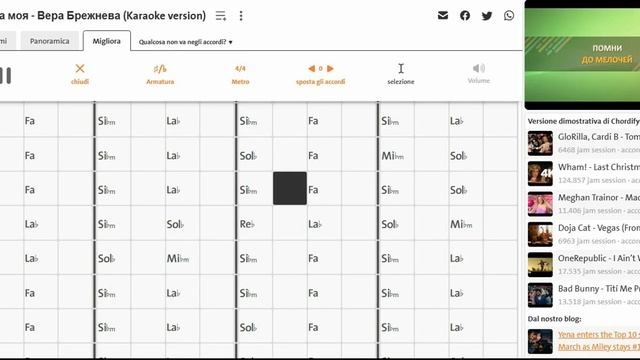Pause playback with the pause button
Image resolution: width=640 pixels, height=360 pixels.
pyautogui.click(x=6, y=76)
